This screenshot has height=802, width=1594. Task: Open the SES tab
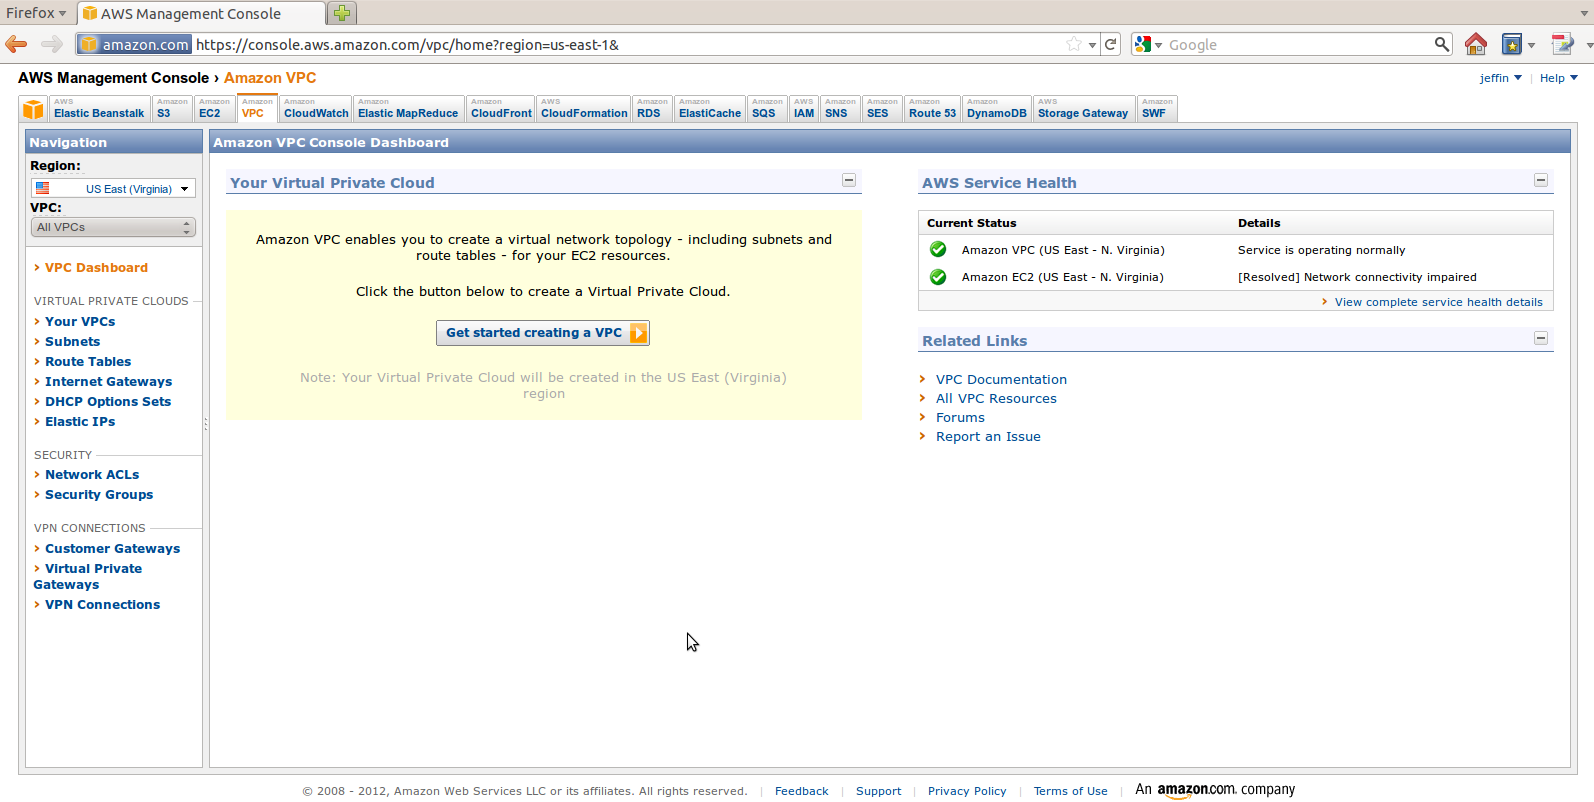coord(882,109)
